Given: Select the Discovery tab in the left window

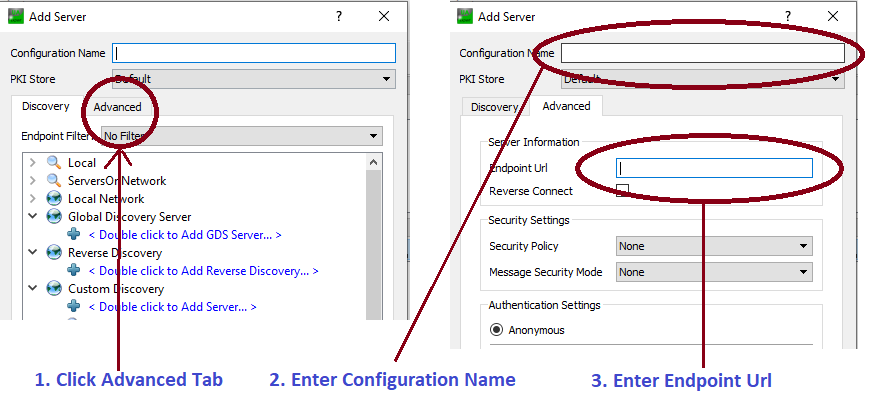Looking at the screenshot, I should point(46,106).
